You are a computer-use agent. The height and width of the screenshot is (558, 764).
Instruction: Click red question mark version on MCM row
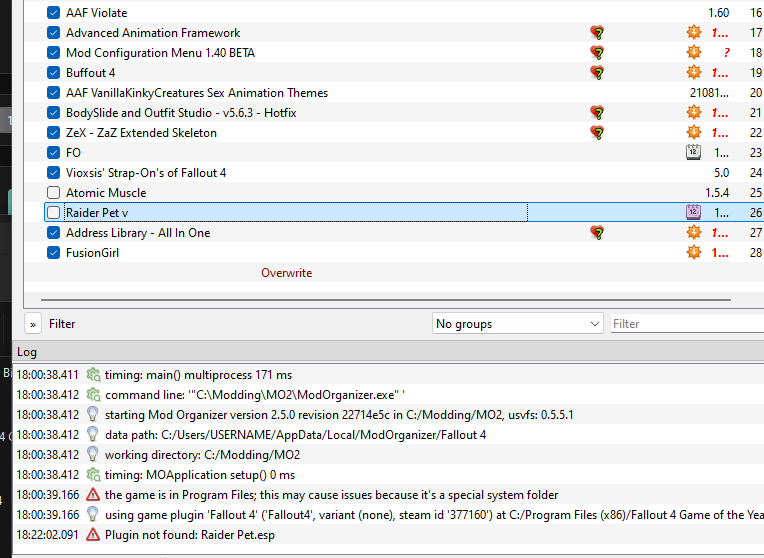tap(726, 53)
